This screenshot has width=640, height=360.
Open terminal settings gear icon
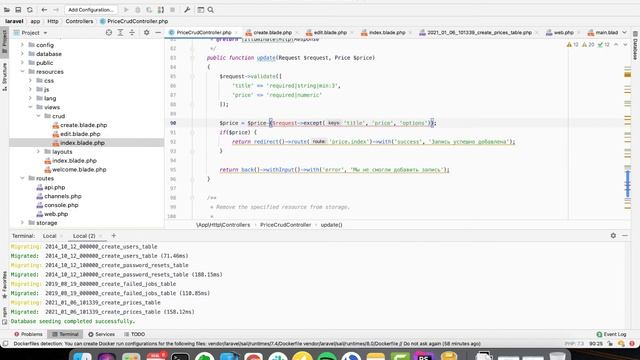click(x=613, y=236)
